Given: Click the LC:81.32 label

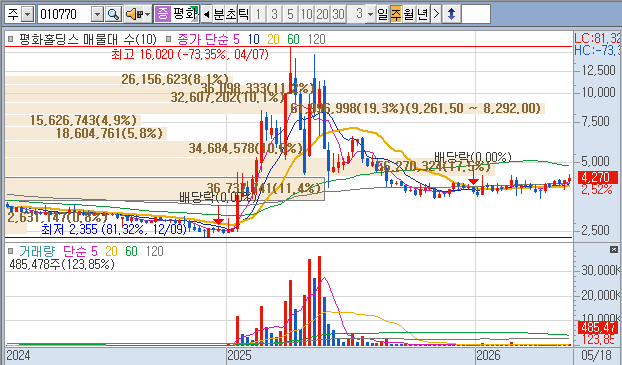Looking at the screenshot, I should coord(597,38).
